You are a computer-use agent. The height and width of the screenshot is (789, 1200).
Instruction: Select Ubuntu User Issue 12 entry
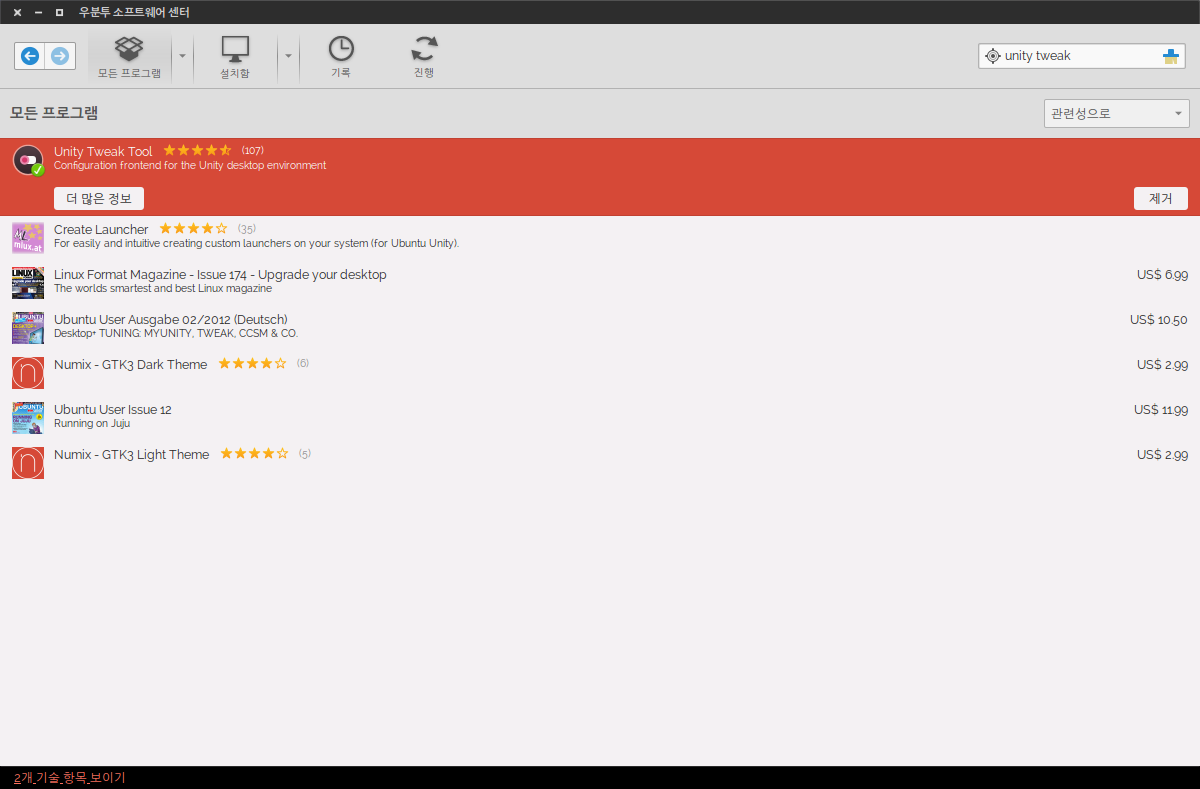(x=600, y=418)
